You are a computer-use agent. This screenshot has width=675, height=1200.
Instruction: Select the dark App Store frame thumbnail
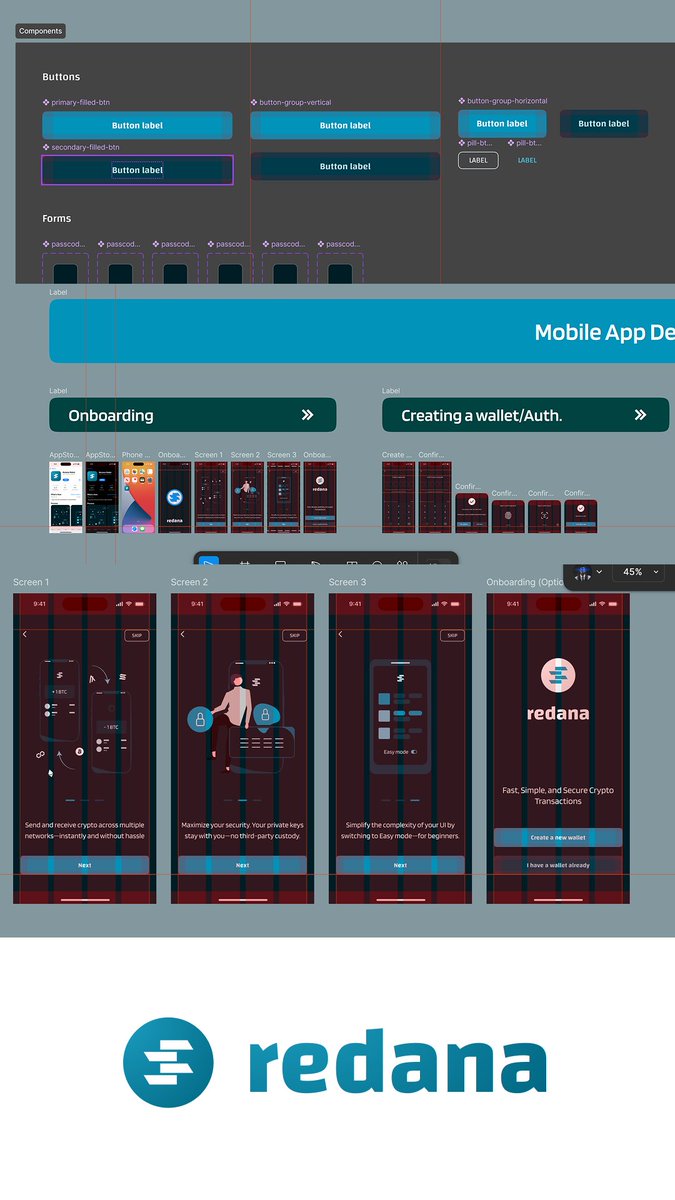[x=102, y=497]
